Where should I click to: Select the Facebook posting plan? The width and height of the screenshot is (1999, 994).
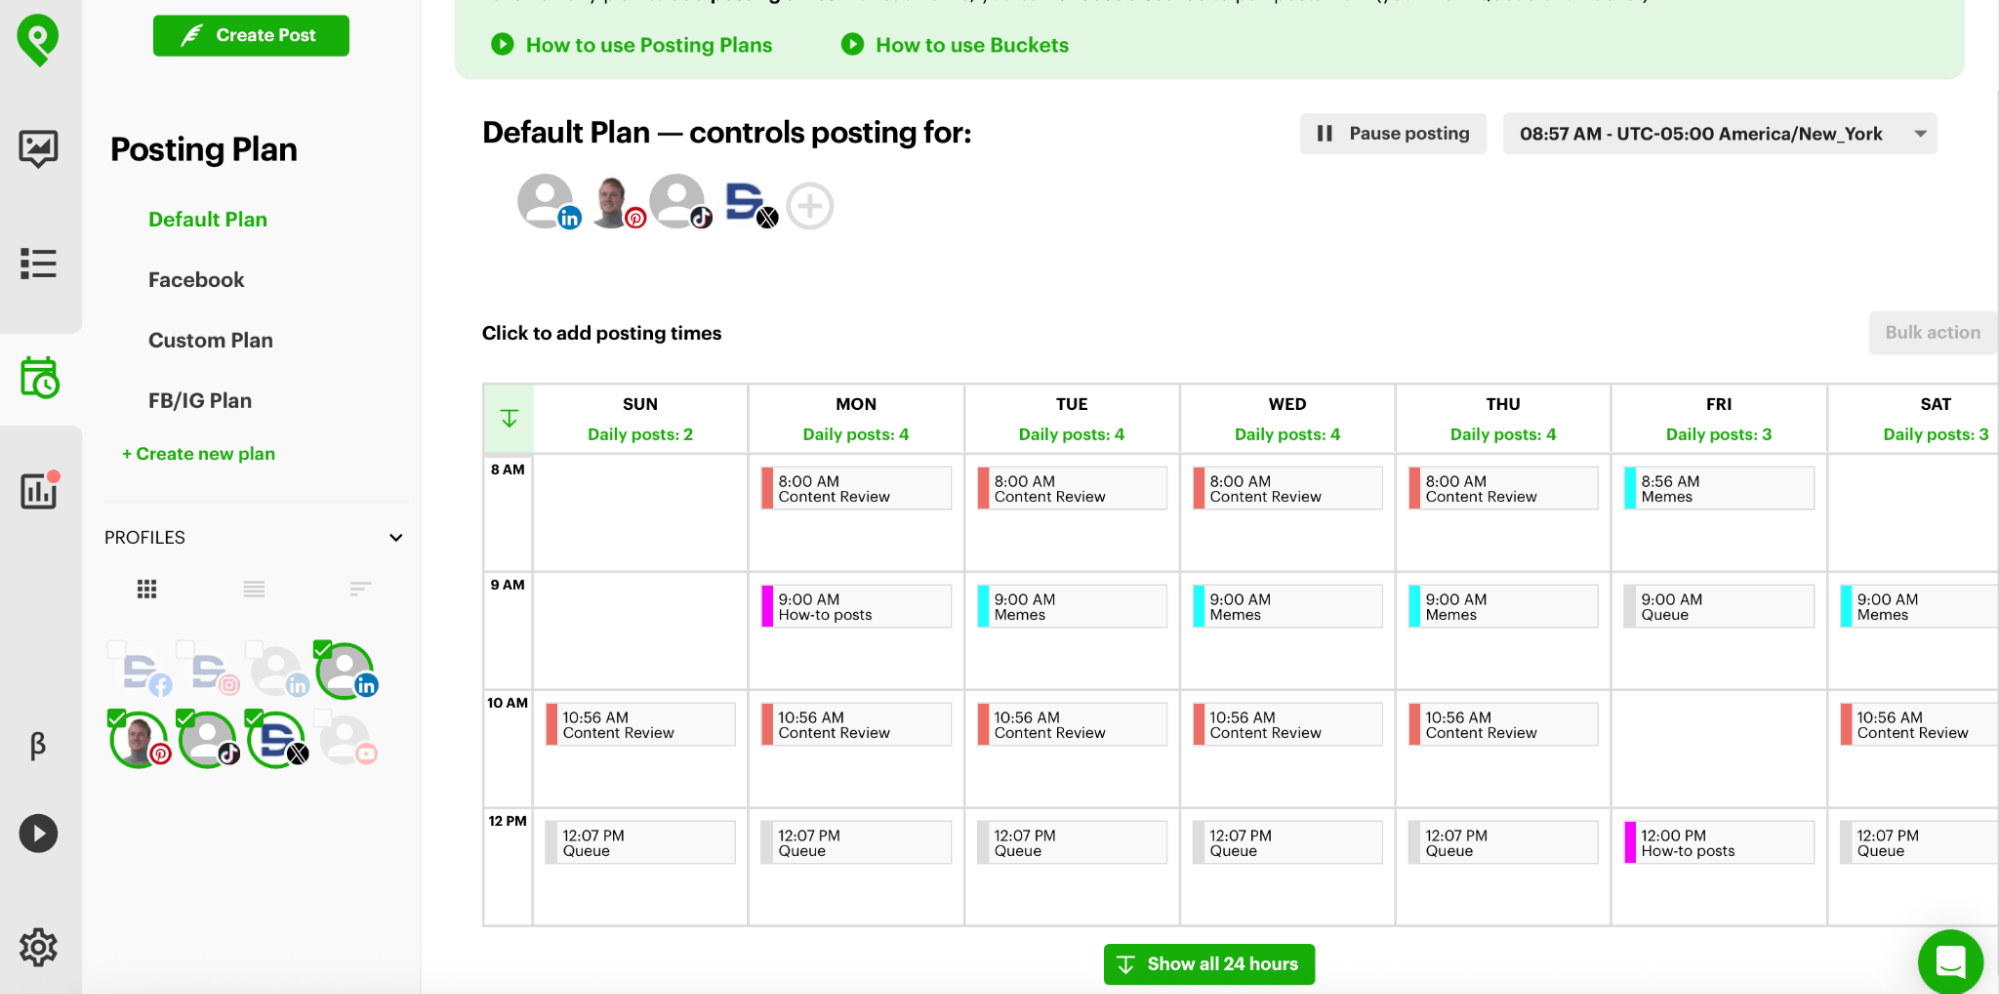(196, 280)
